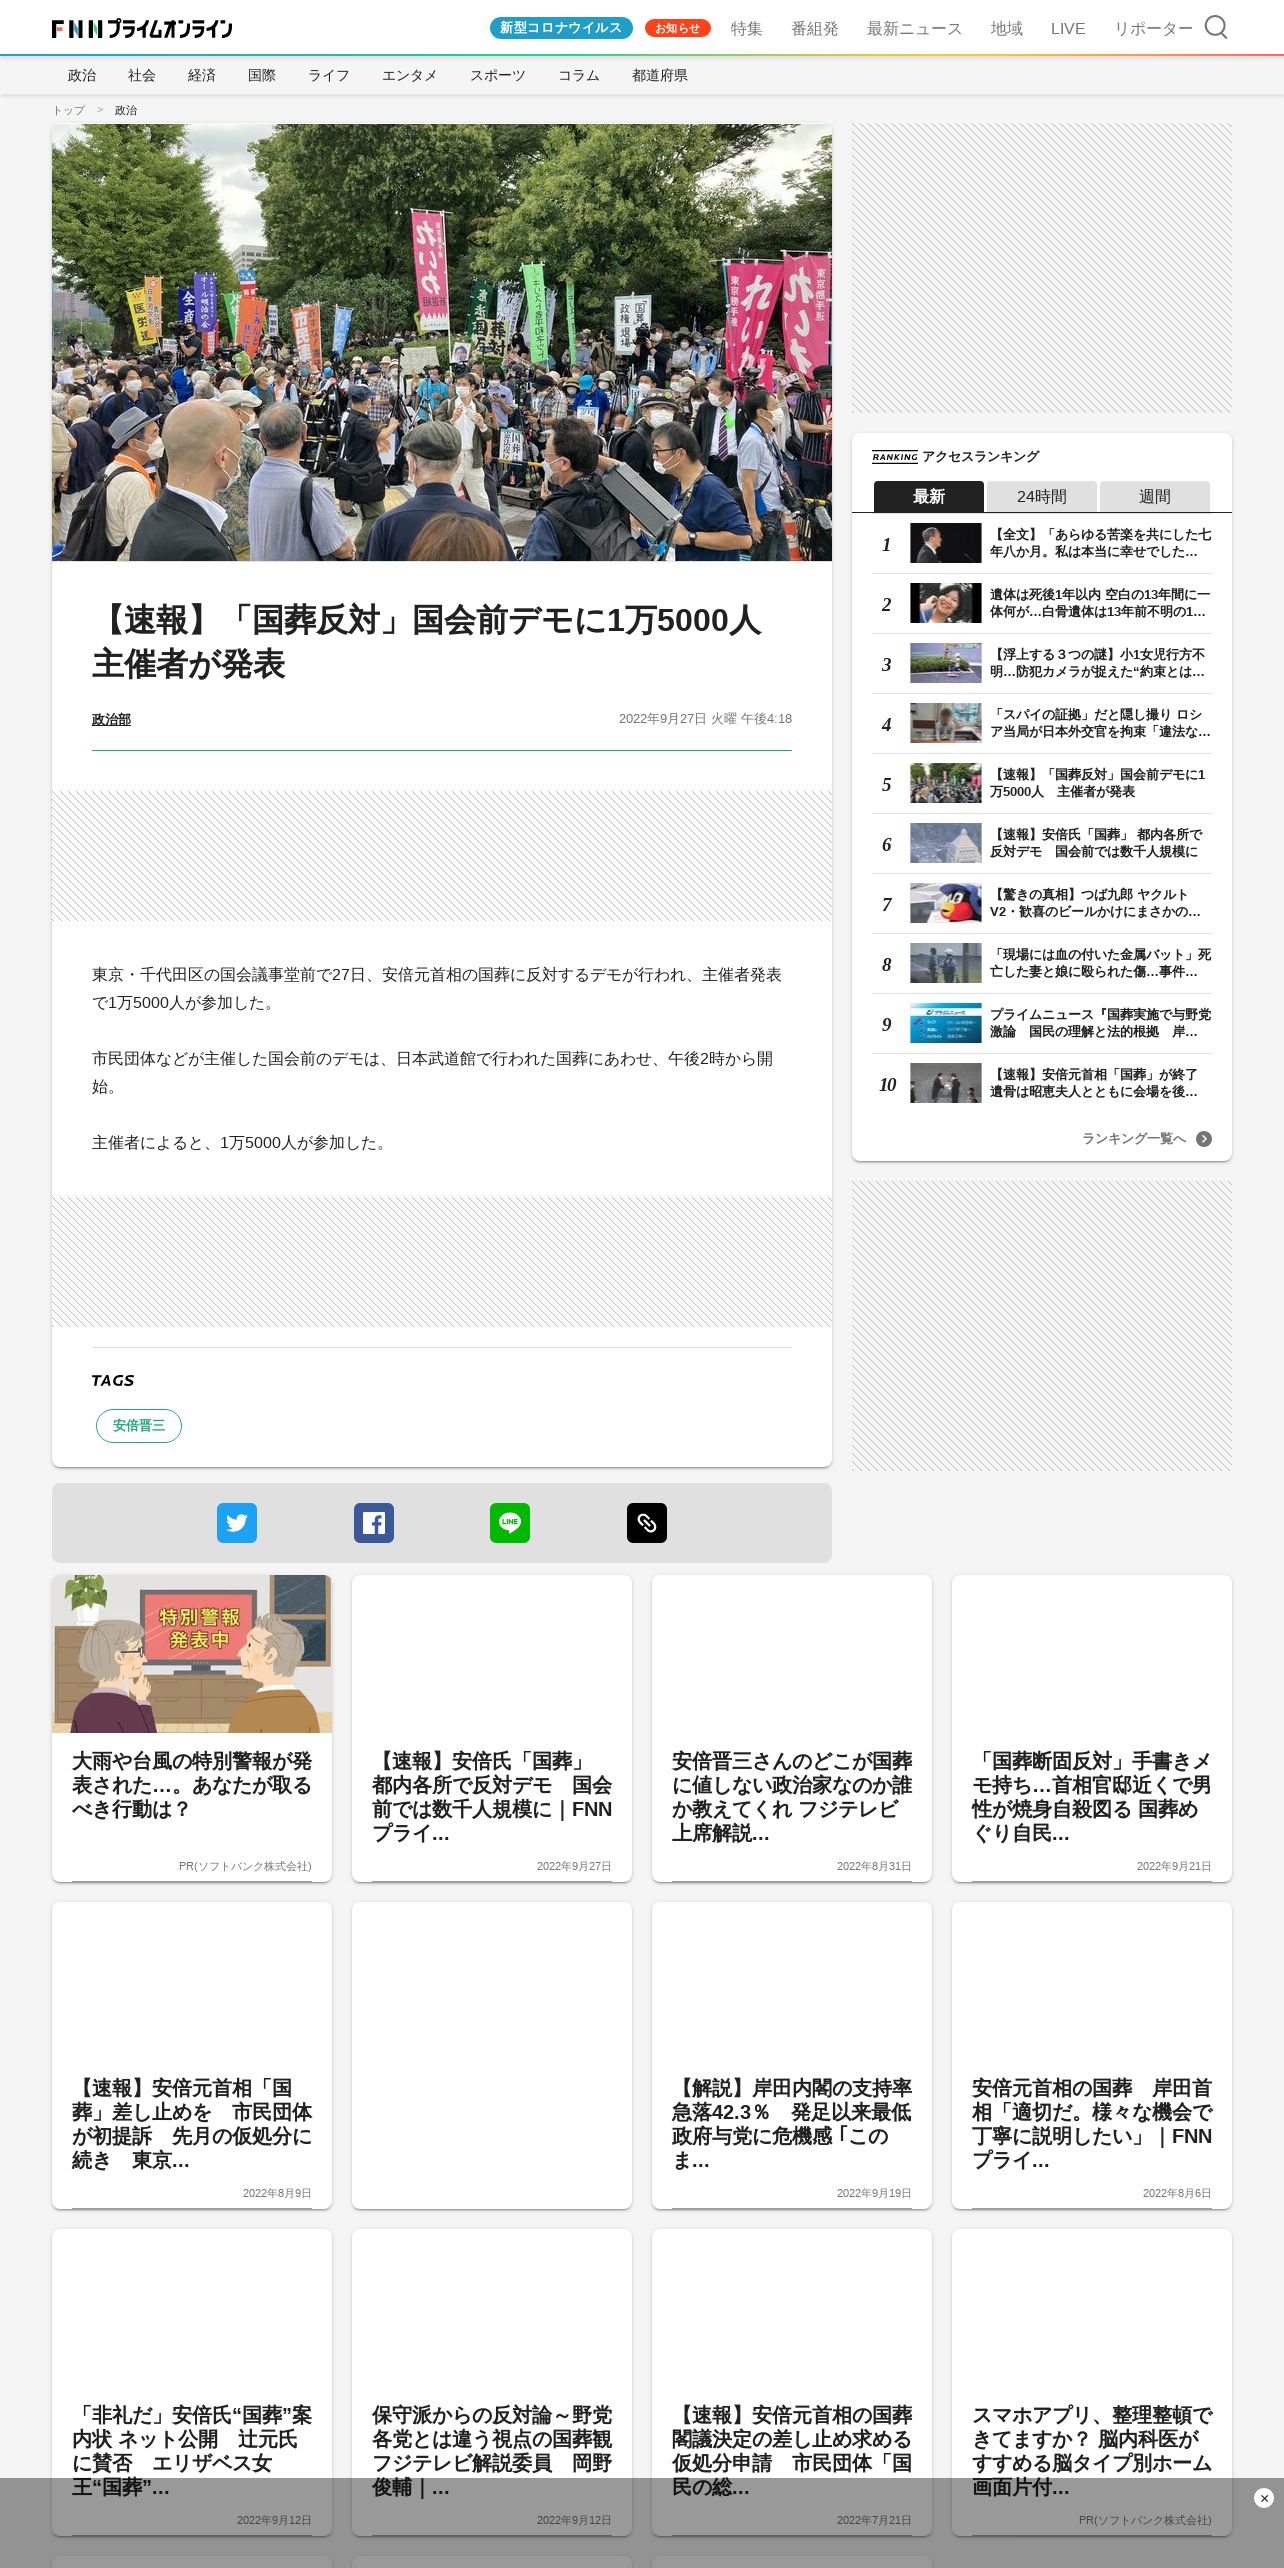Image resolution: width=1284 pixels, height=2568 pixels.
Task: Open the search magnifier icon in header
Action: click(1215, 27)
